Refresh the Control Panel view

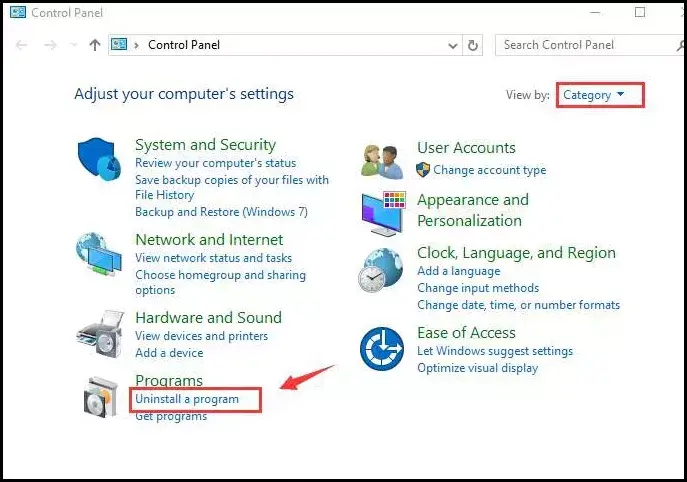coord(472,45)
